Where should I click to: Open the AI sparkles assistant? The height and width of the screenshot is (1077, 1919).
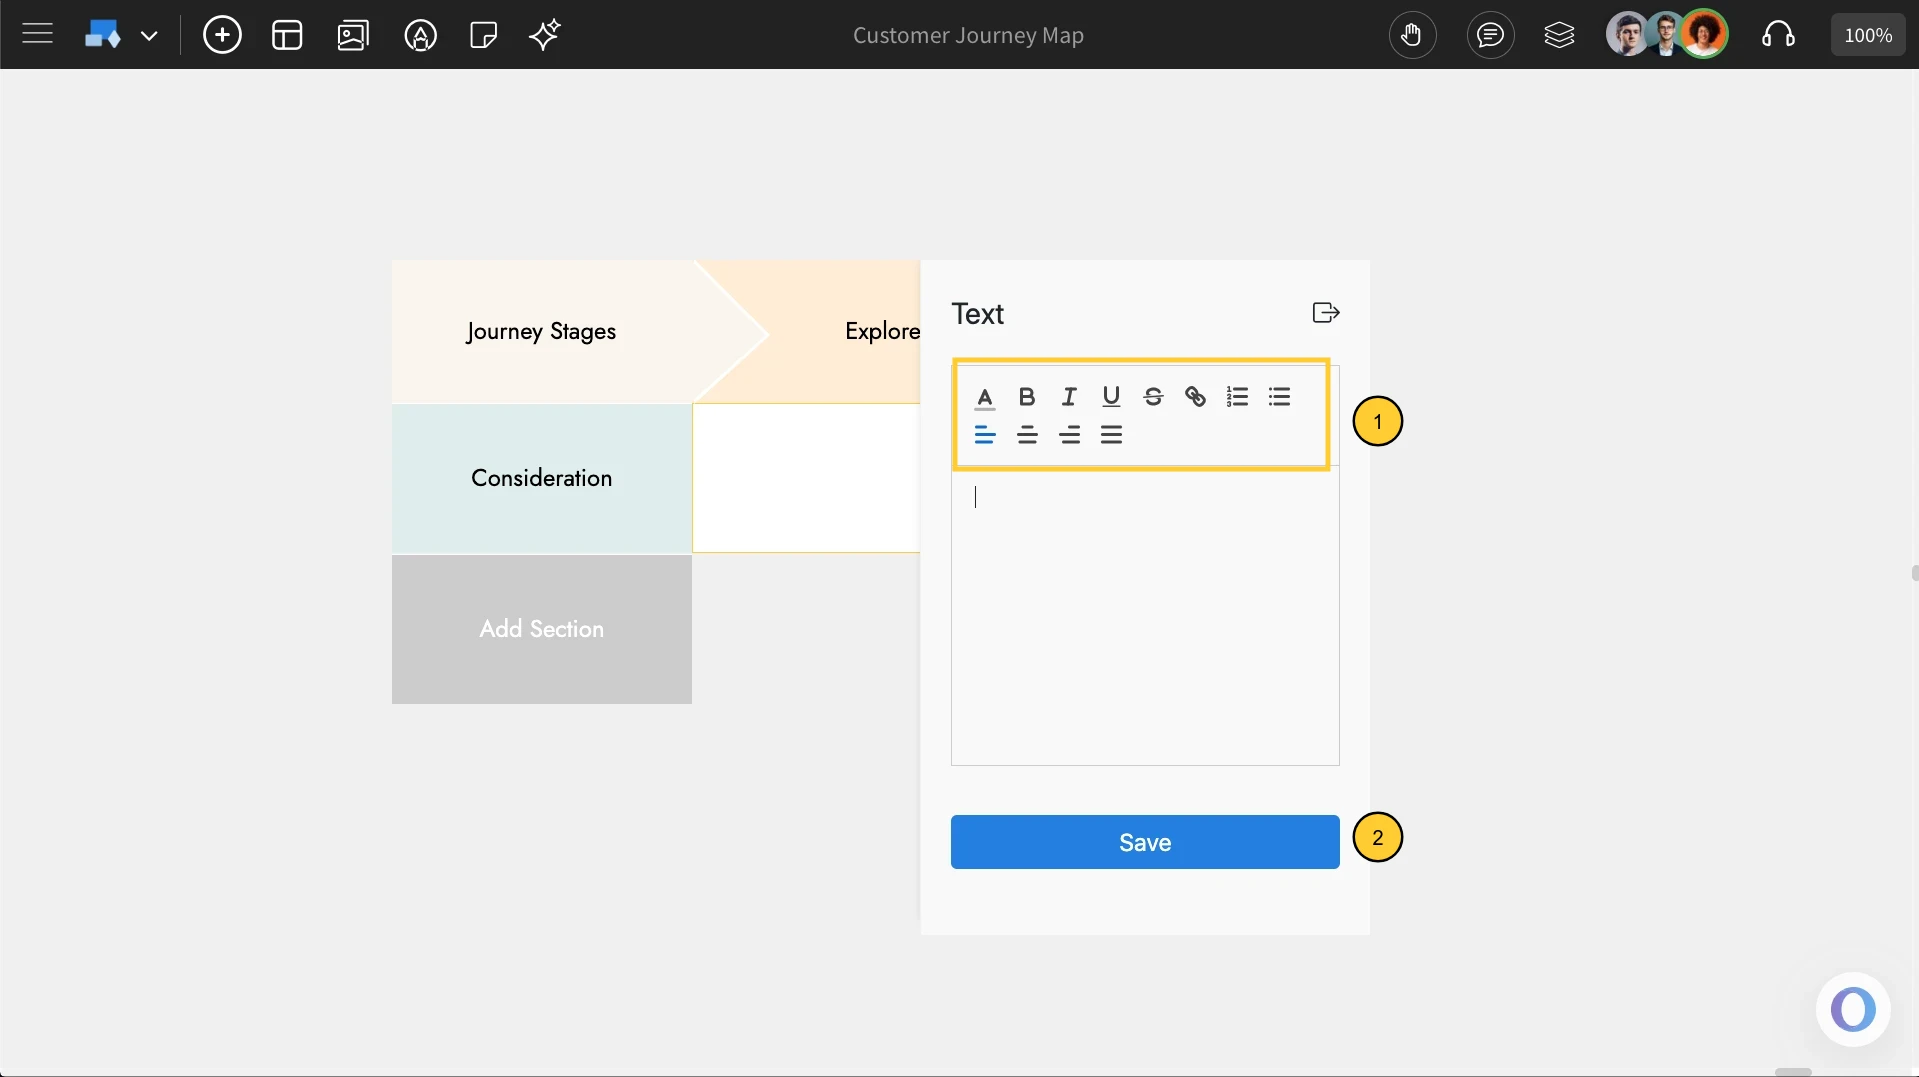[x=545, y=34]
